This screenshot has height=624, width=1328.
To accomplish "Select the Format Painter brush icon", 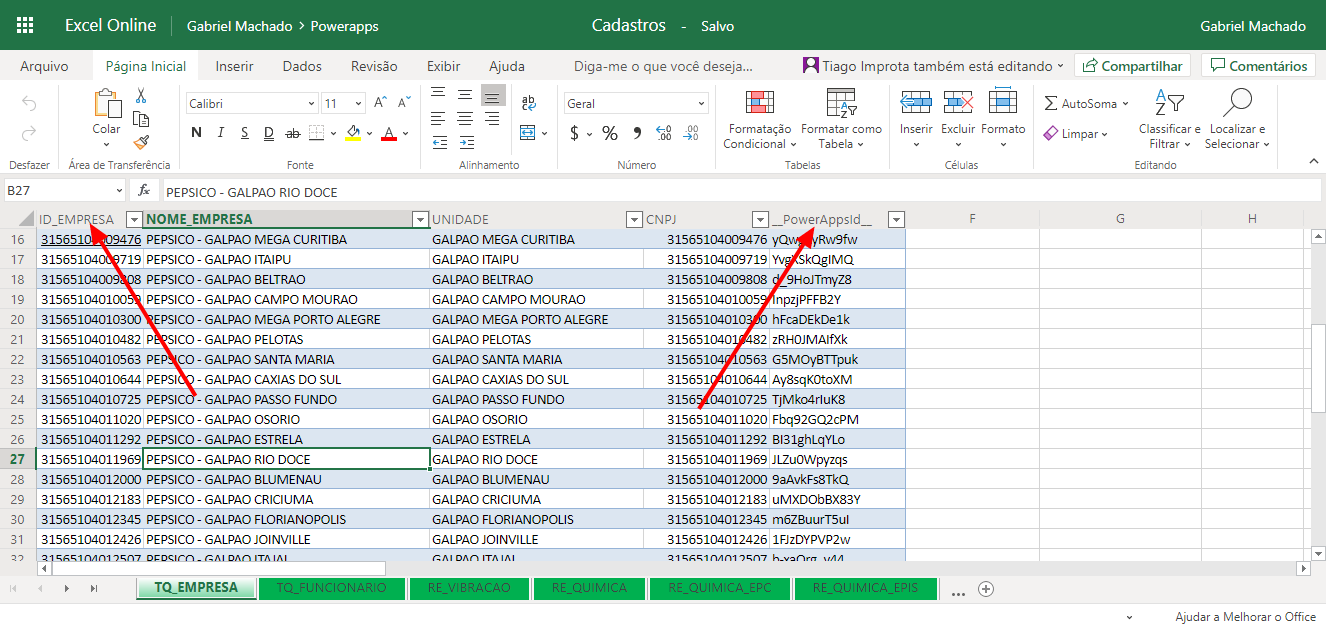I will pyautogui.click(x=141, y=142).
